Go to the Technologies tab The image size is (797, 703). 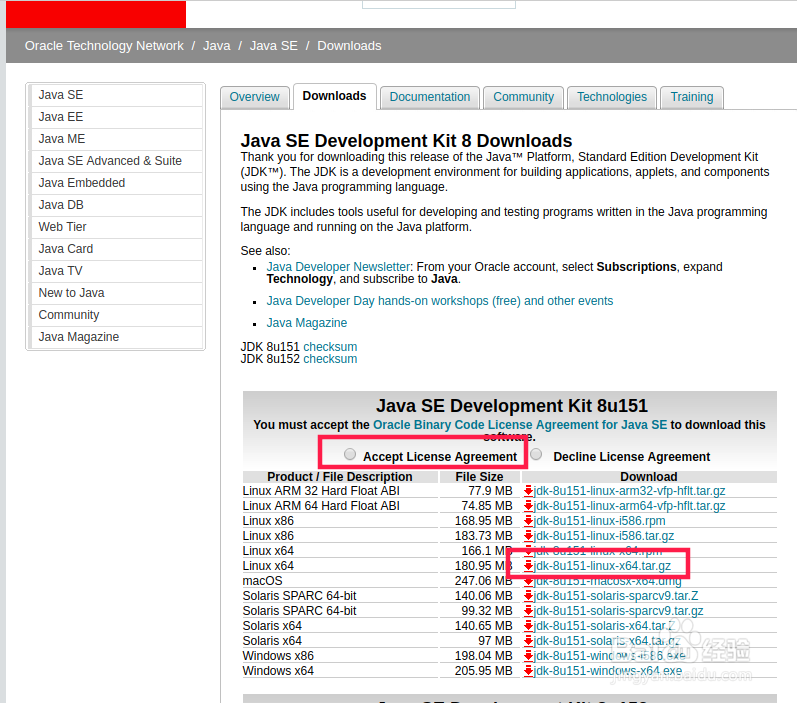pos(612,97)
